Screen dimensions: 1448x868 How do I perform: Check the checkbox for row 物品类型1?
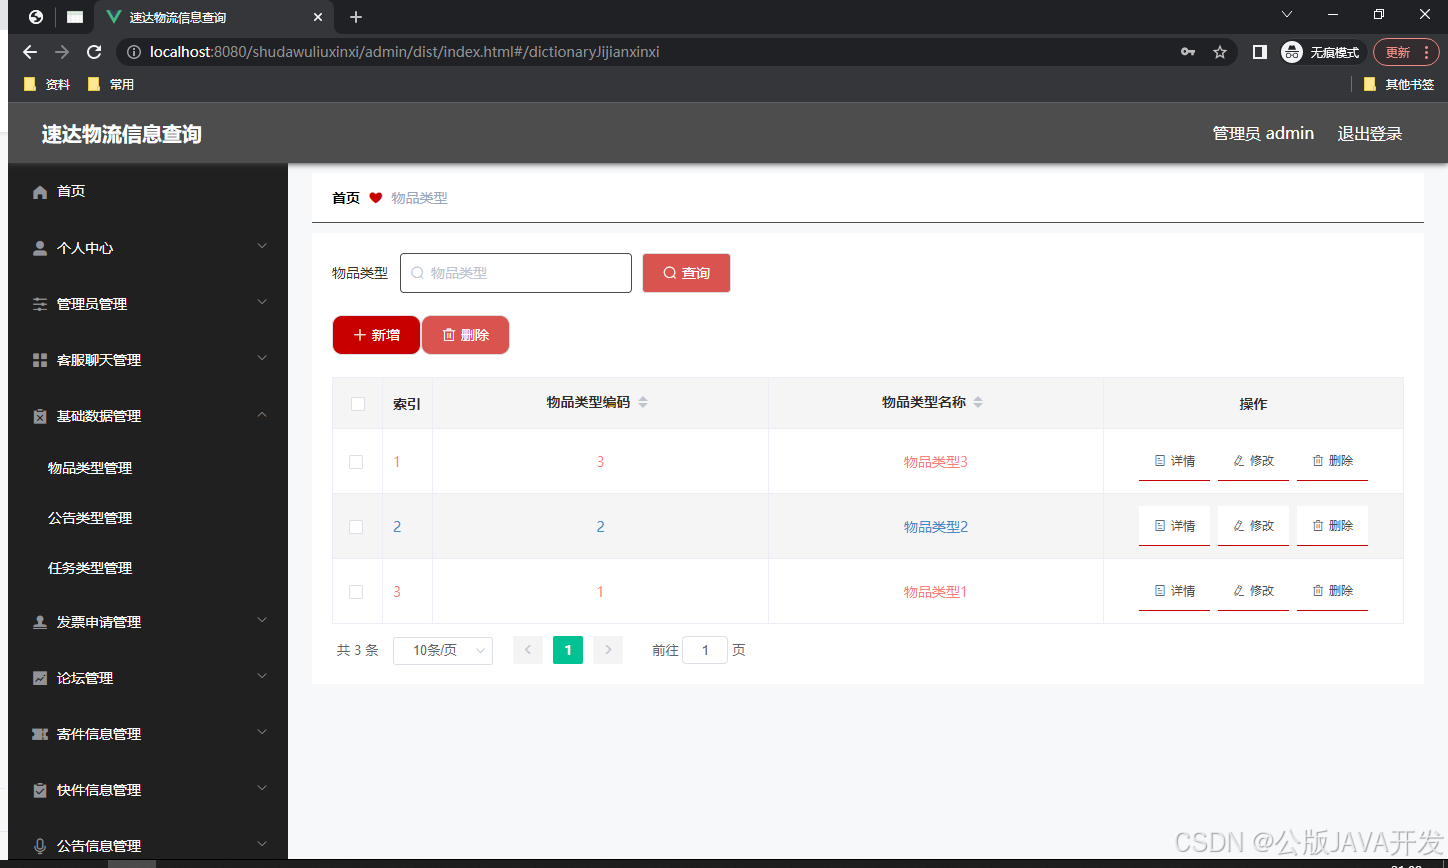356,592
